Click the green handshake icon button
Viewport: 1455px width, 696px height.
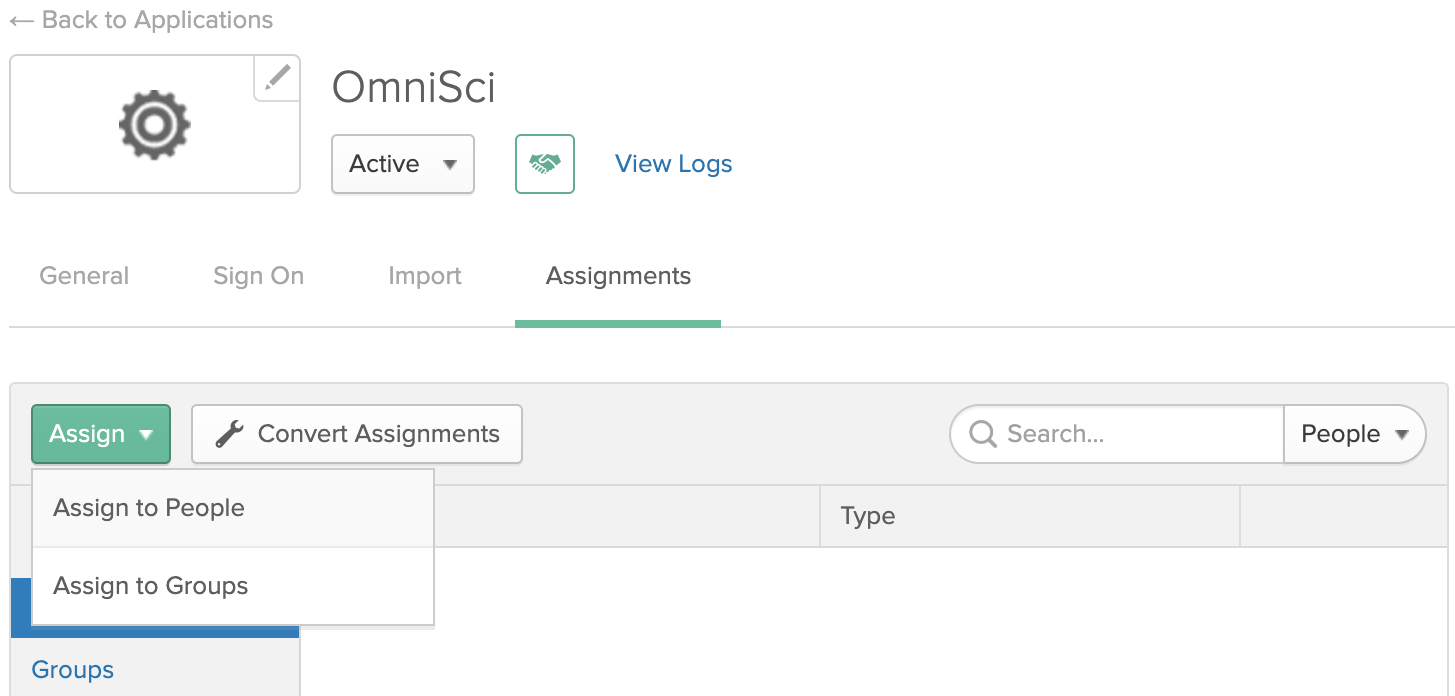[x=545, y=164]
